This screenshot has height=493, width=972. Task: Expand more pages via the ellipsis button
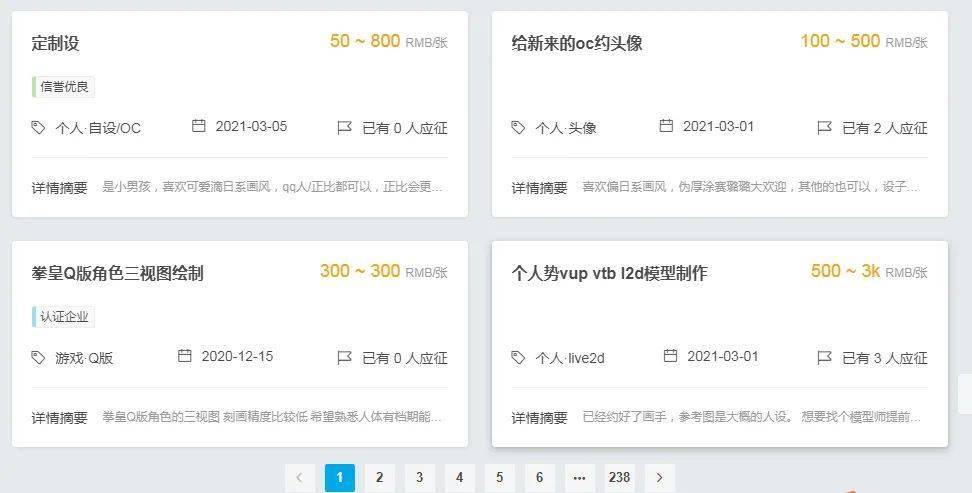tap(580, 478)
